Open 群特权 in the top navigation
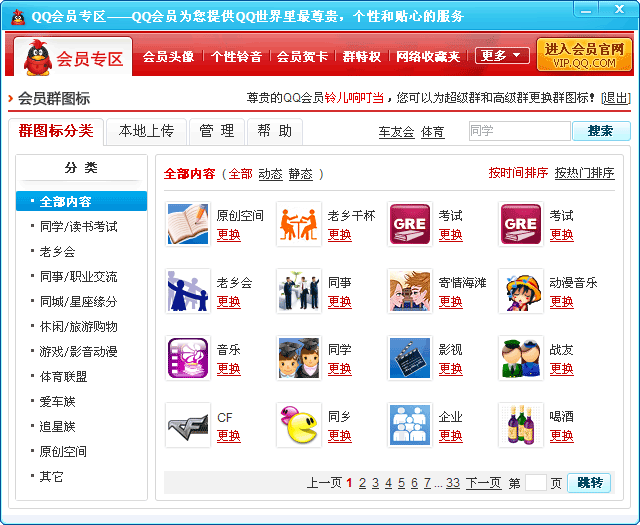The image size is (640, 525). [x=362, y=56]
